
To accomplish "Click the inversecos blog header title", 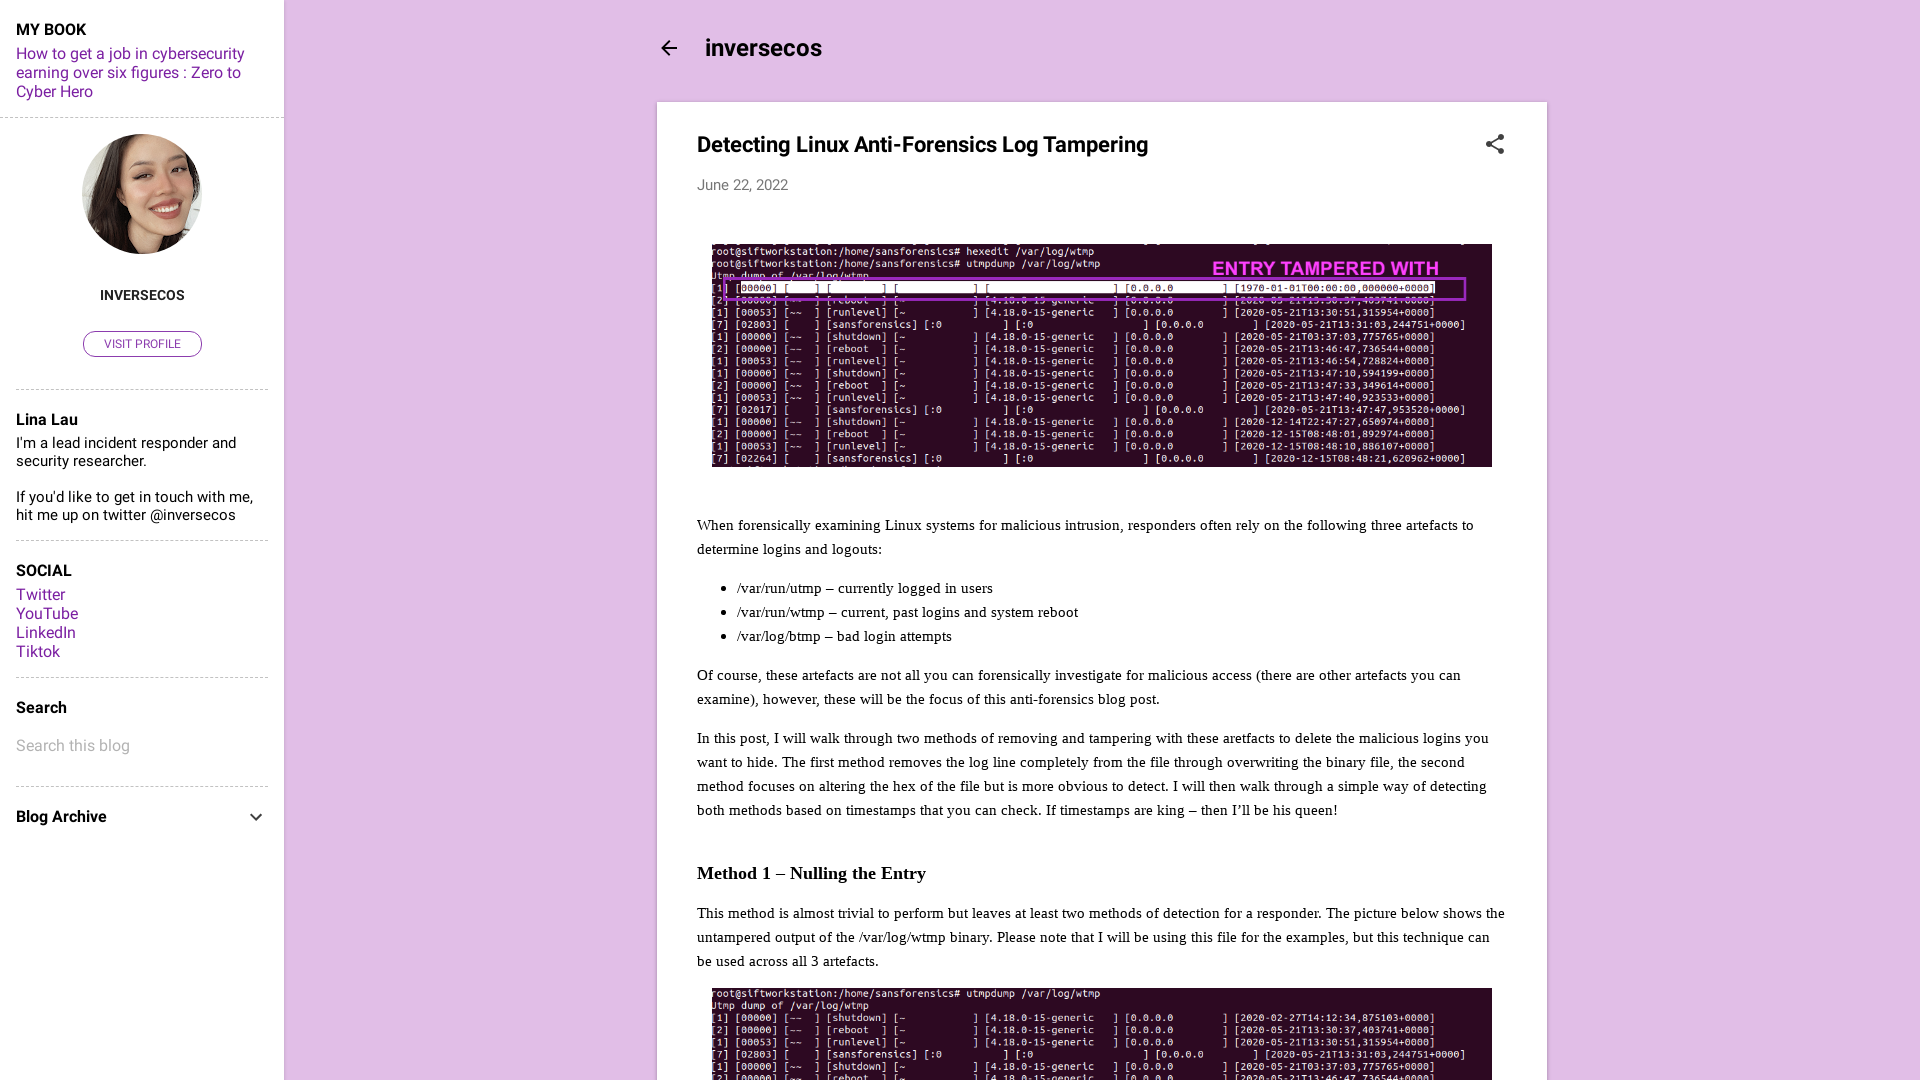I will click(763, 48).
